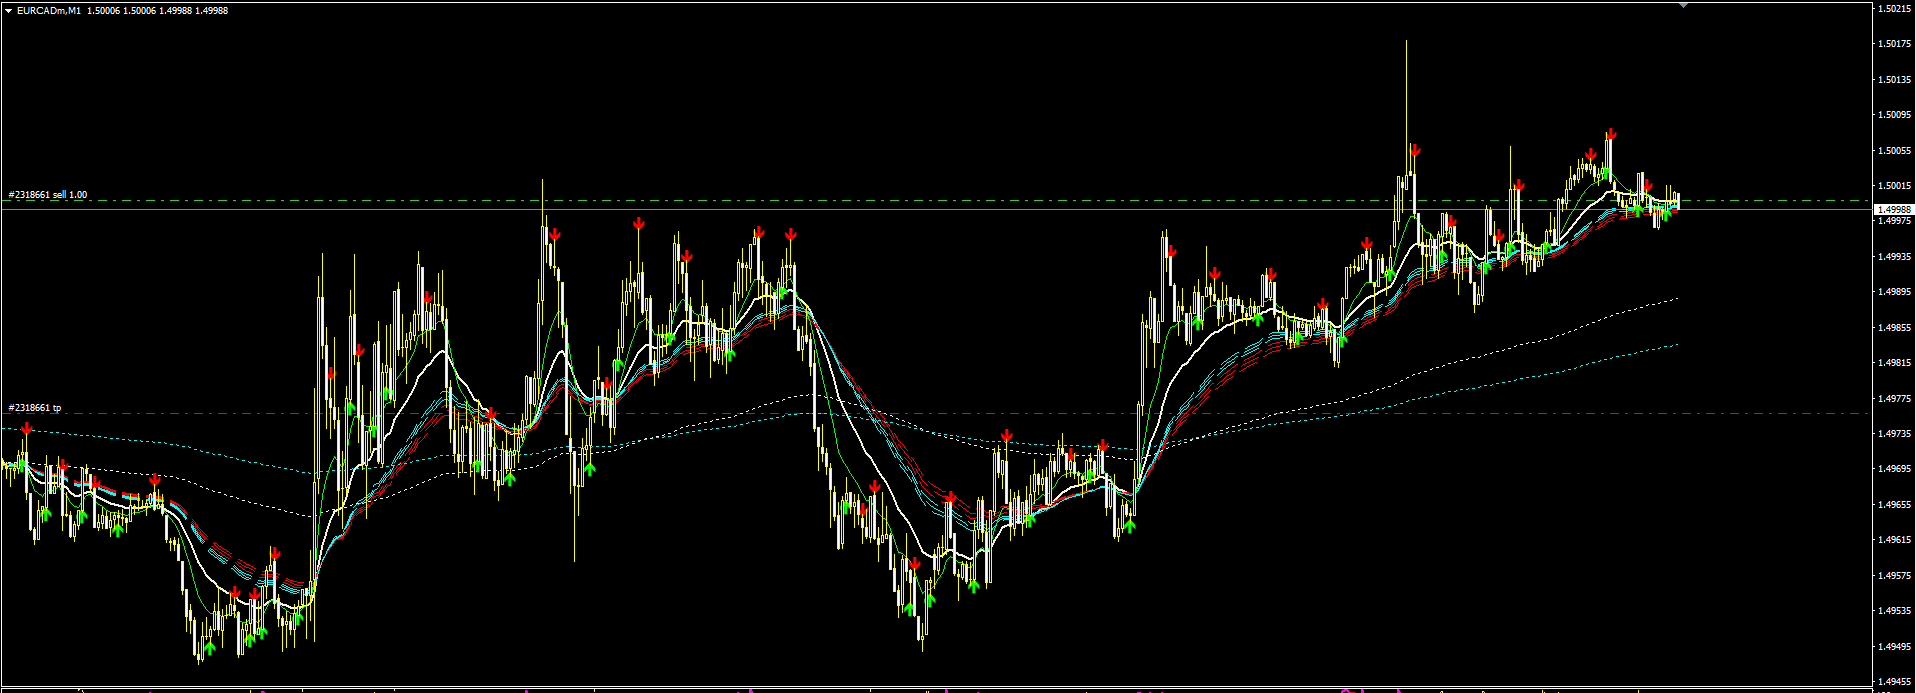Click the #2318661 sell 1.00 order label
This screenshot has width=1916, height=693.
point(48,195)
